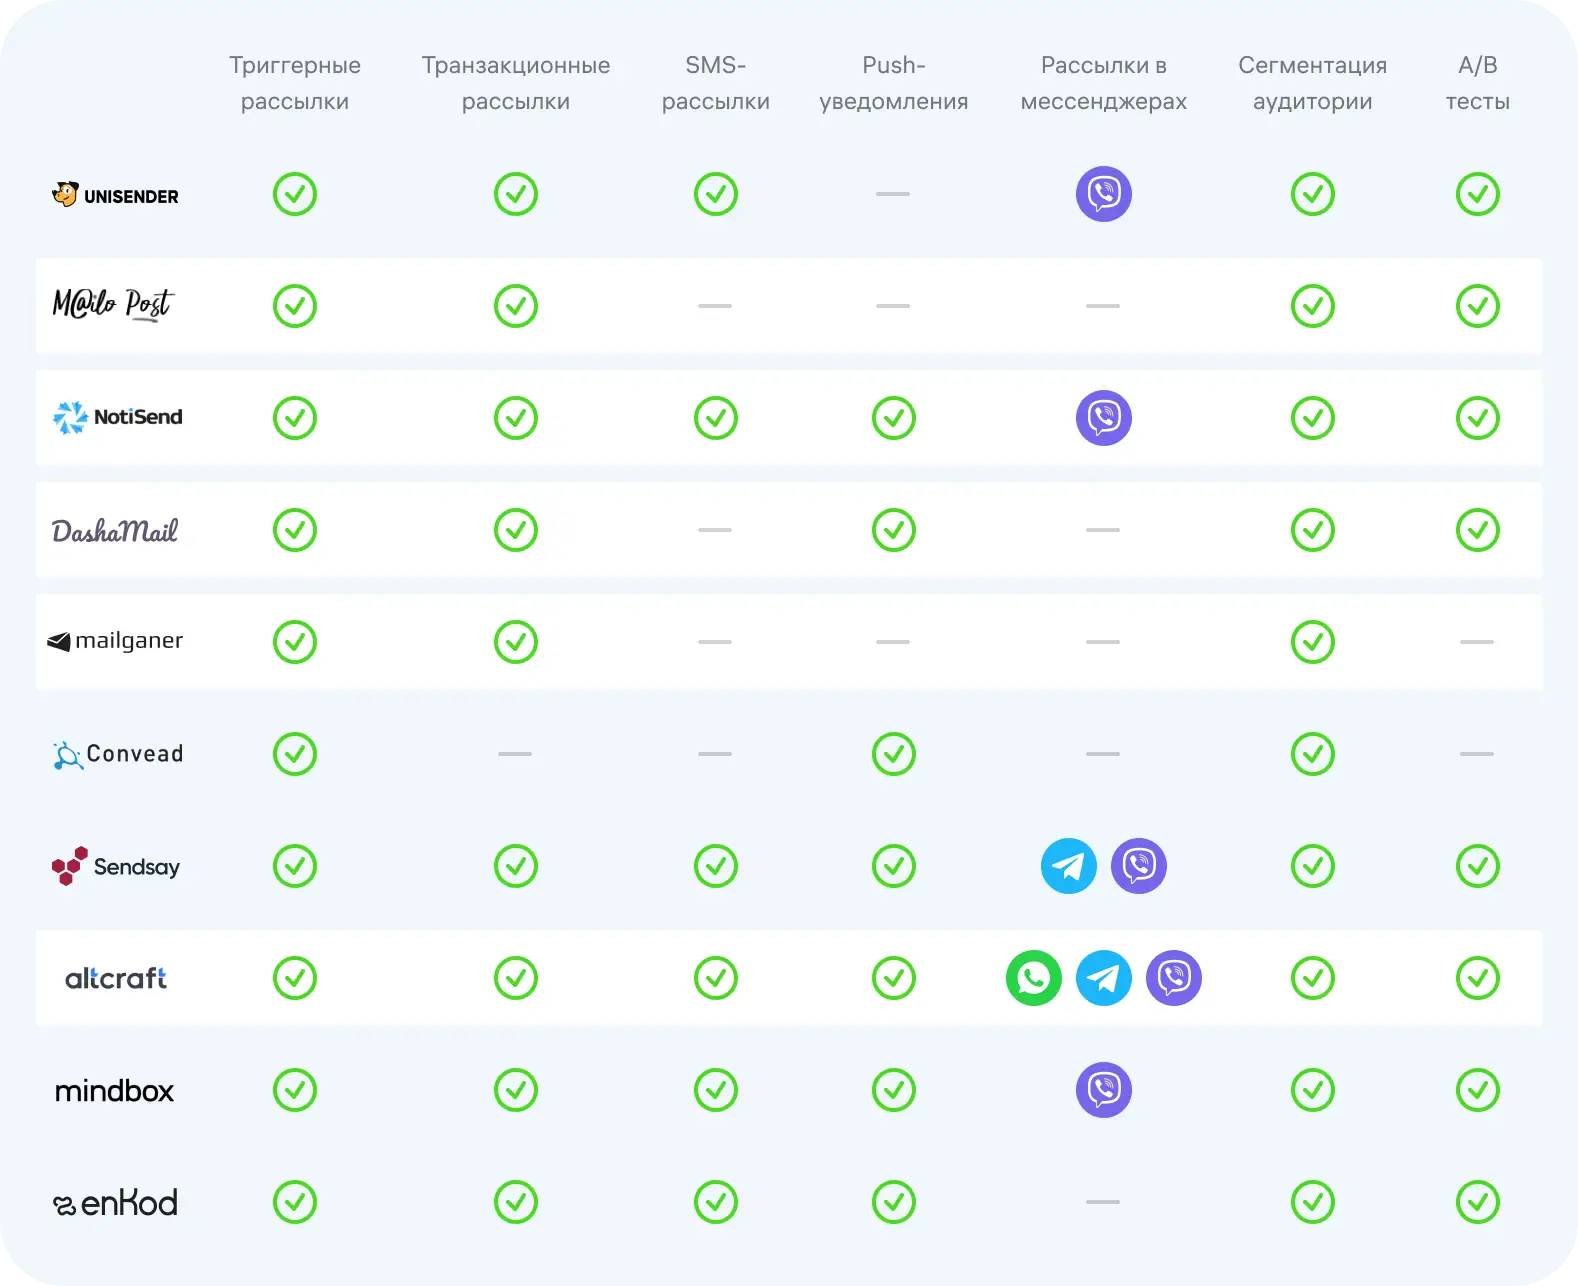Click the mindbox logo
The height and width of the screenshot is (1286, 1578).
(x=114, y=1091)
